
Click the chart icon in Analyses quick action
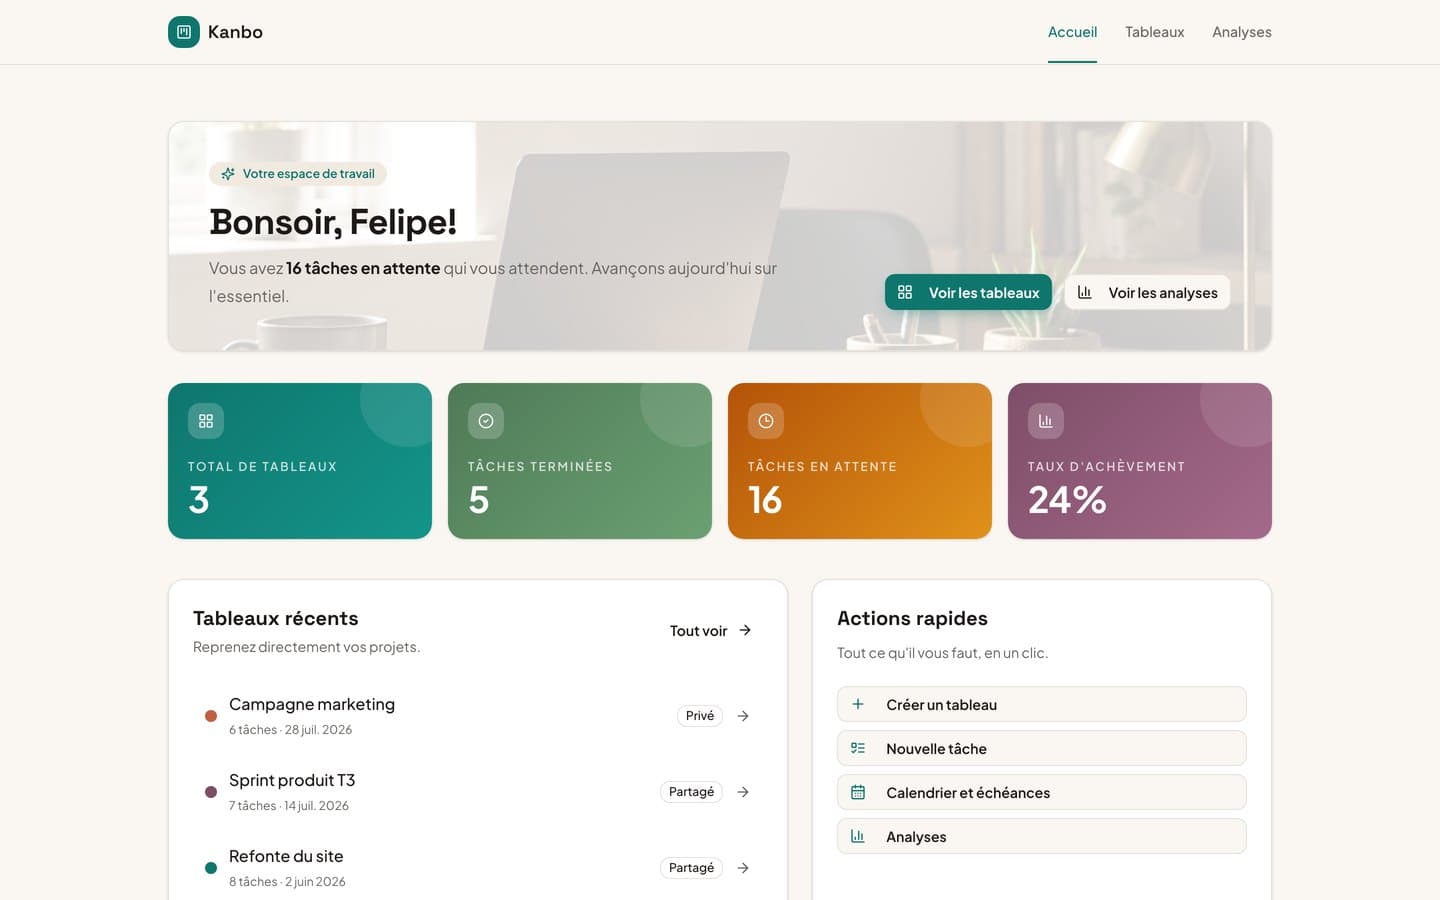[x=858, y=836]
